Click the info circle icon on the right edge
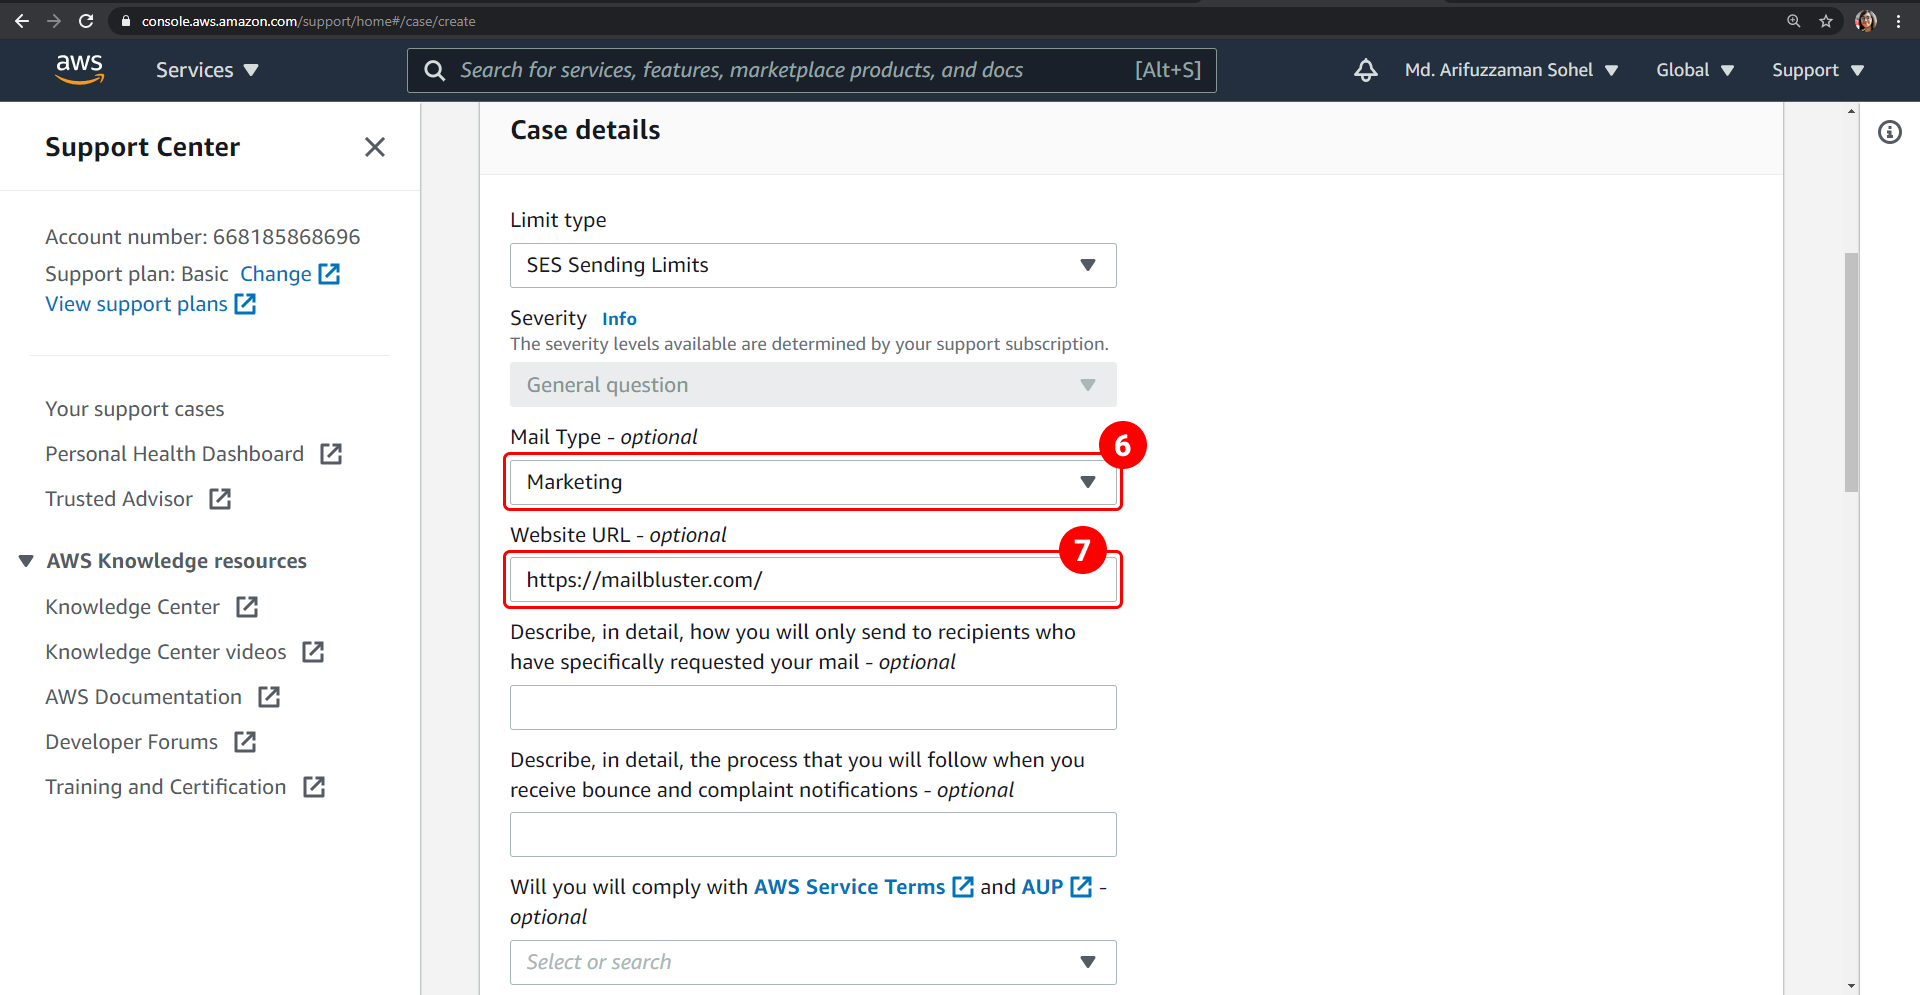This screenshot has height=995, width=1920. [x=1891, y=131]
